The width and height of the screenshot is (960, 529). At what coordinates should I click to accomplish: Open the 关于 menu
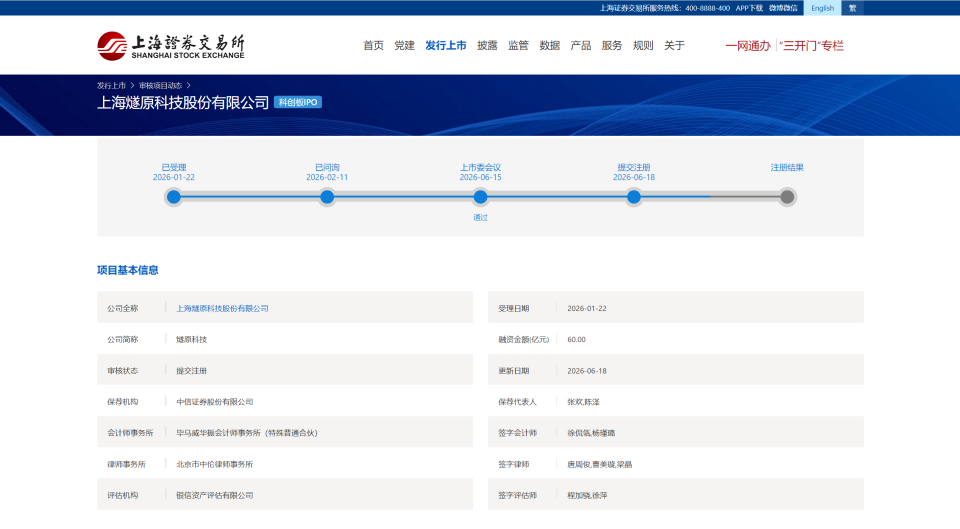(x=674, y=45)
